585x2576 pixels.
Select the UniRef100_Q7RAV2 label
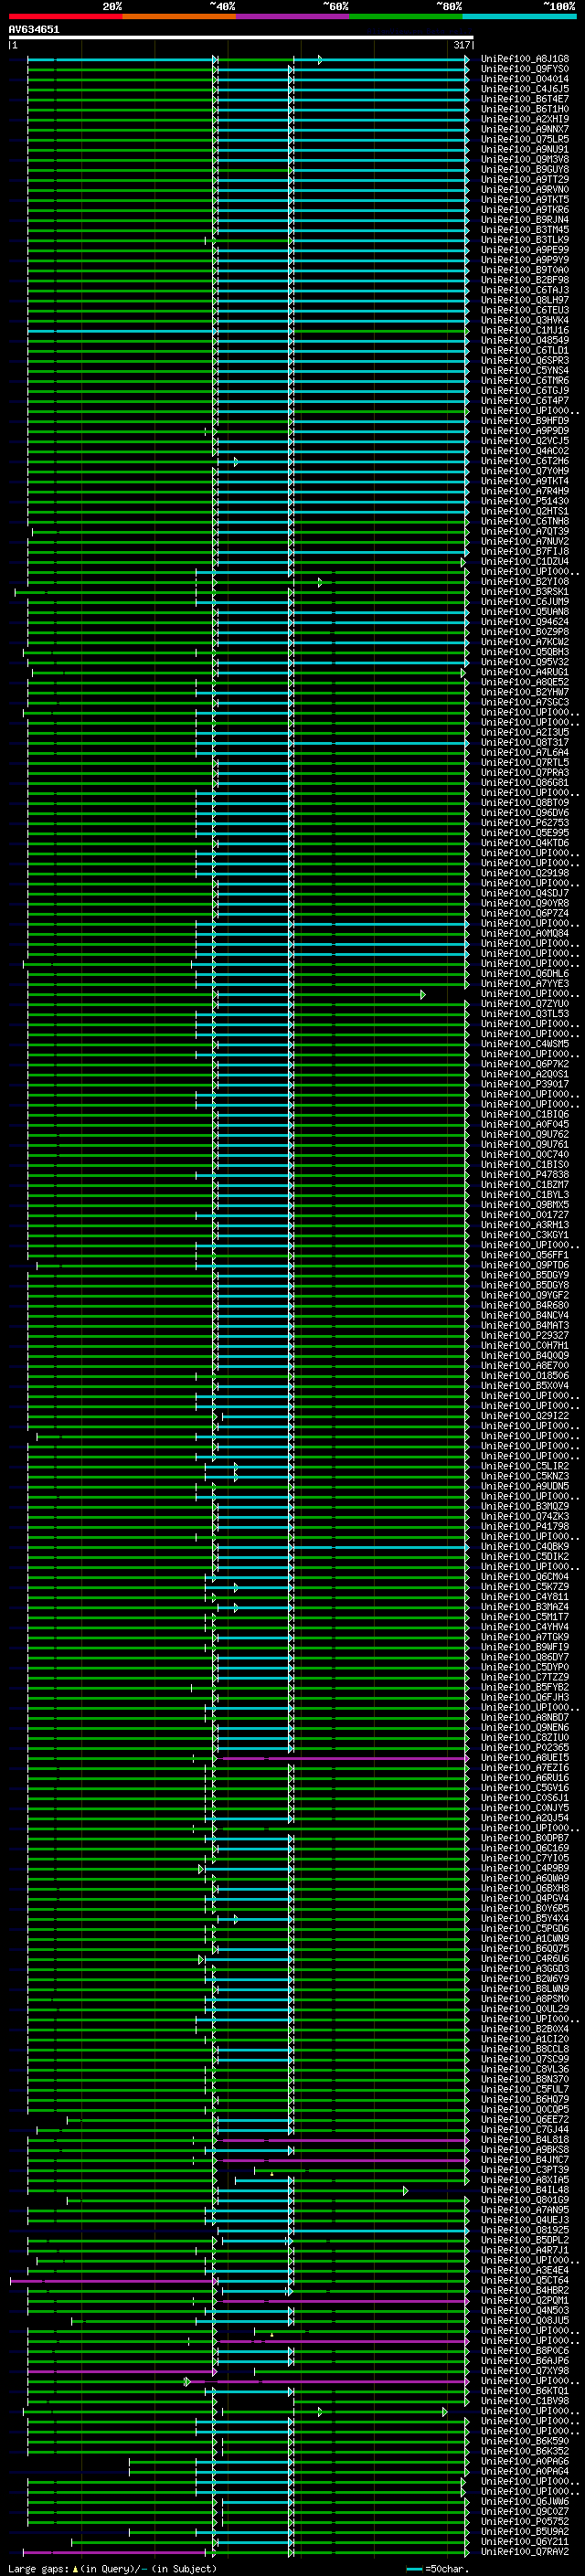(x=525, y=2551)
